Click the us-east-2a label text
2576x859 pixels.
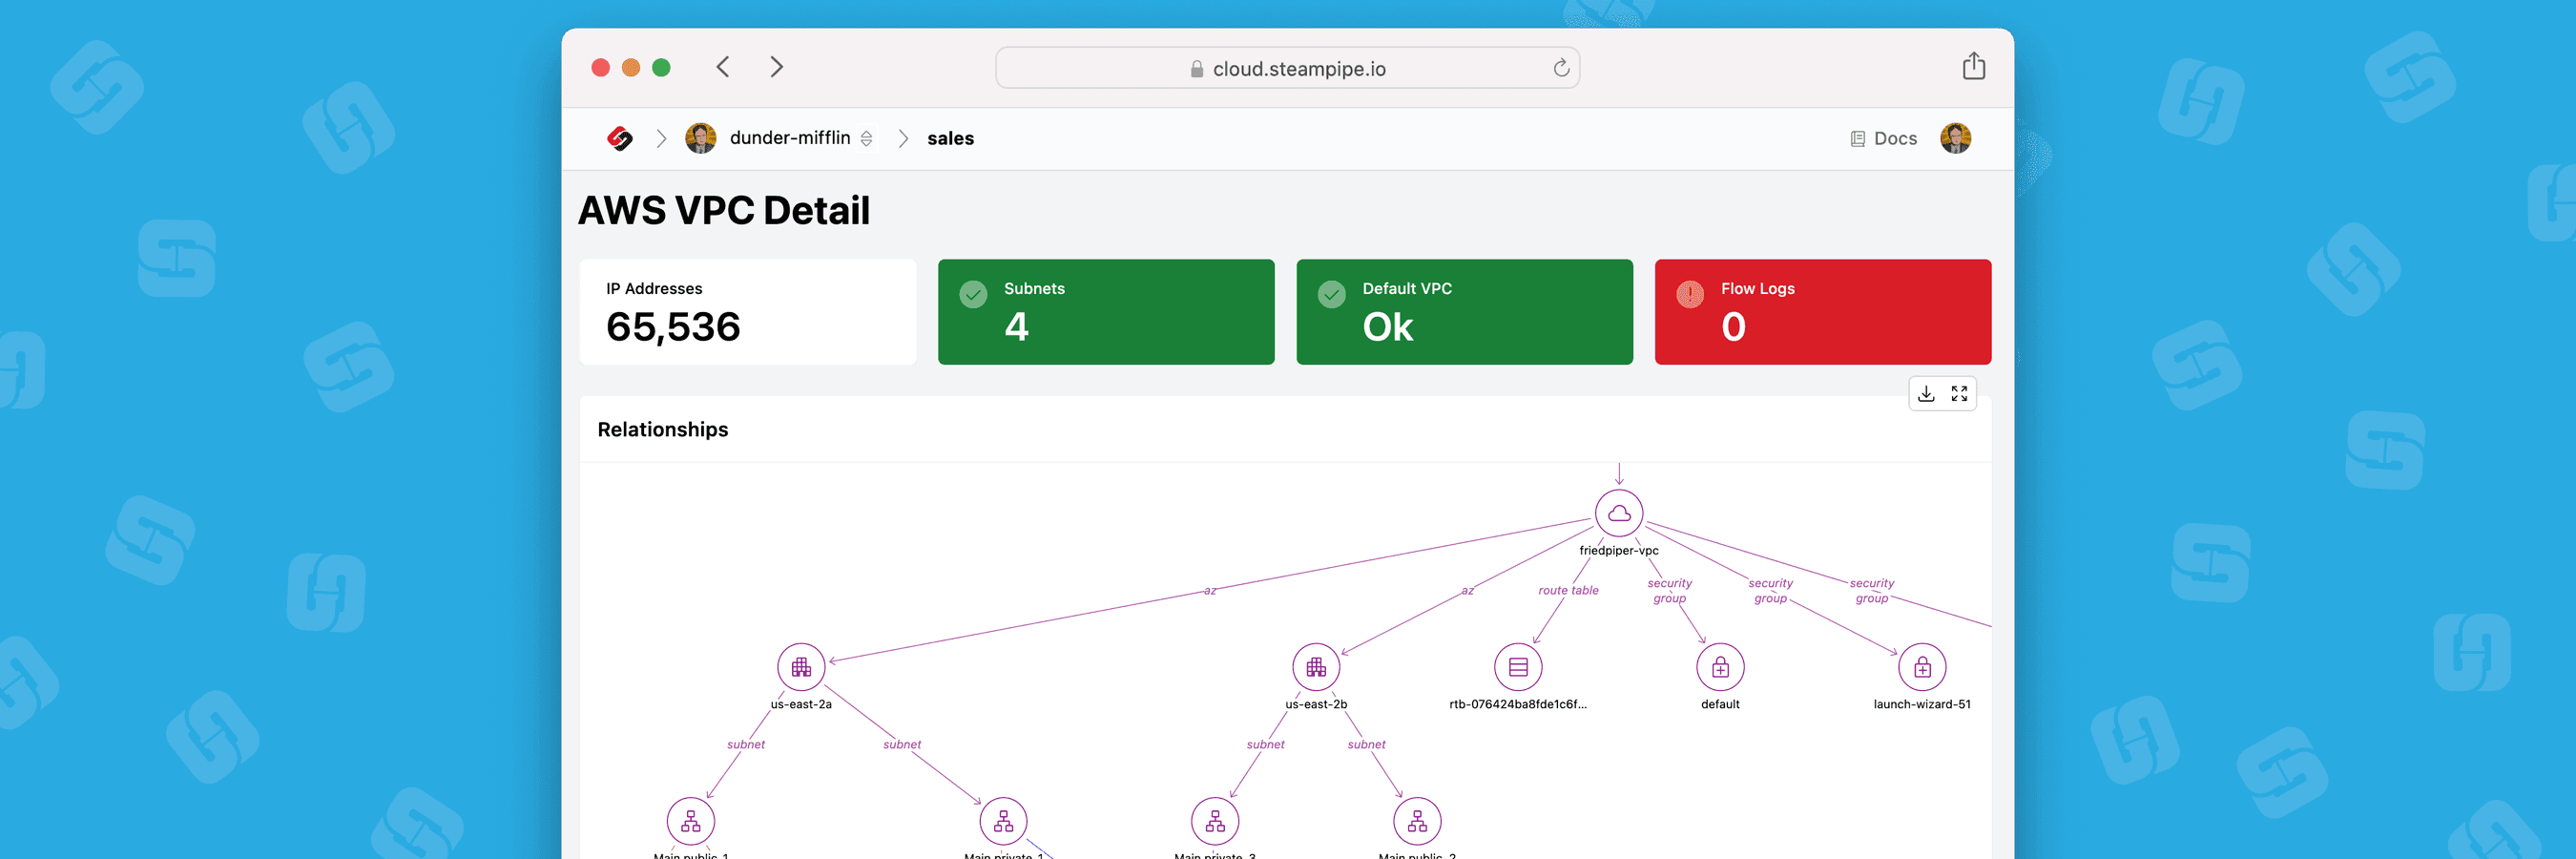point(801,704)
